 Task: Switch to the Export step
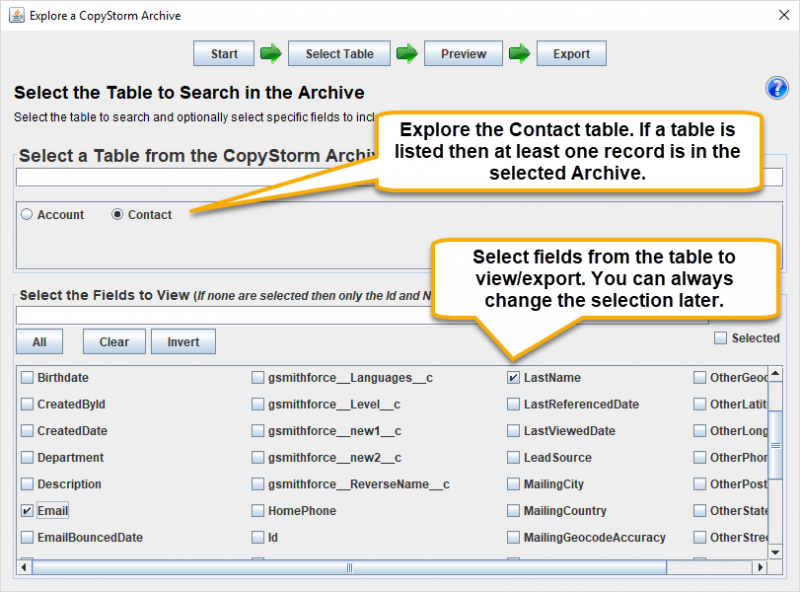(571, 53)
